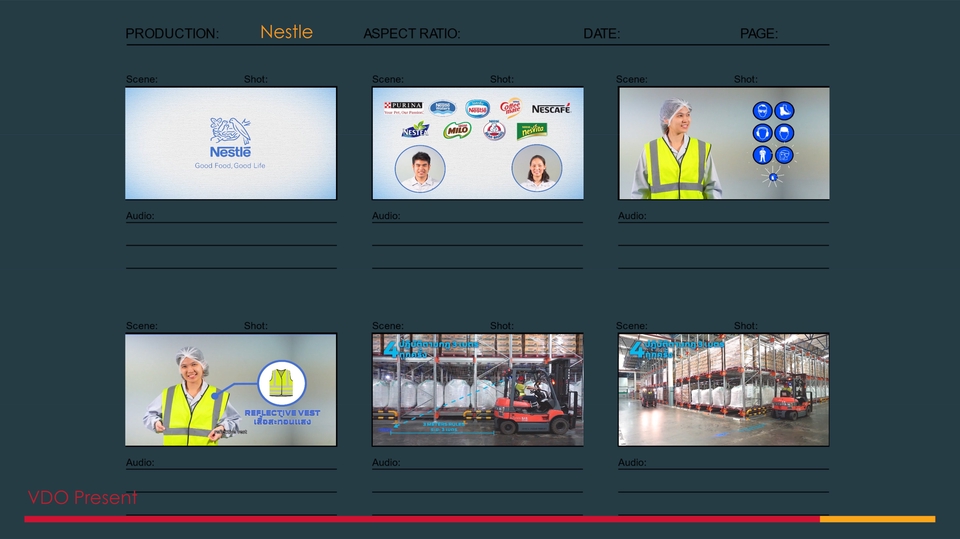Click the 'Good Food, Good Life' tagline
The height and width of the screenshot is (539, 960).
(x=230, y=165)
